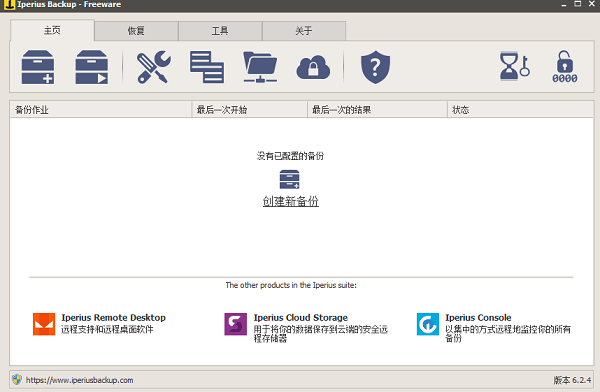Click the small backup icon above 创建新备份
This screenshot has height=392, width=600.
289,180
